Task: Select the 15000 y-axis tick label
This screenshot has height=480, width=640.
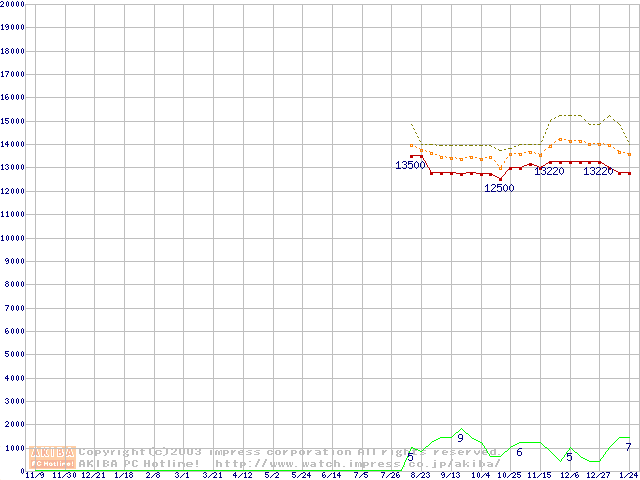Action: click(x=12, y=121)
